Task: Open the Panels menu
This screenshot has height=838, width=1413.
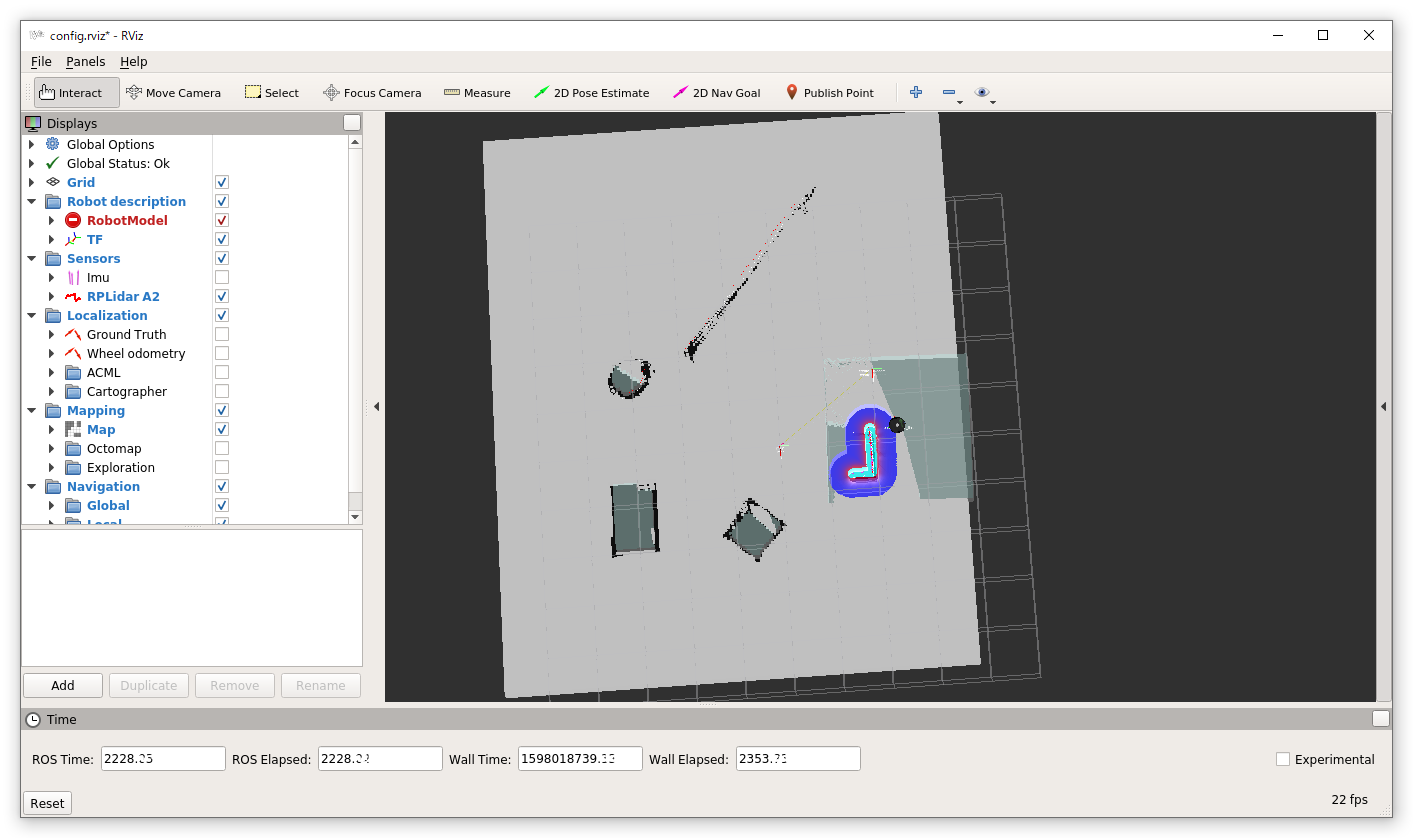Action: (85, 62)
